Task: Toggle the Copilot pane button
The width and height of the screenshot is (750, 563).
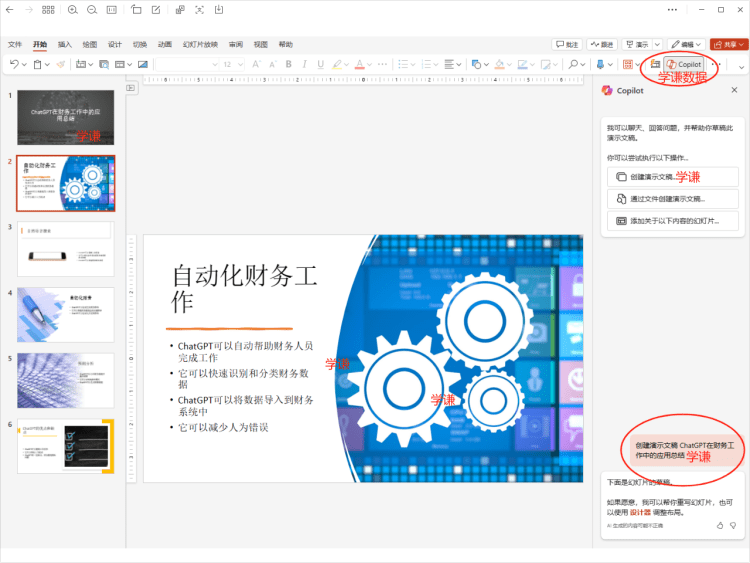Action: click(x=684, y=64)
